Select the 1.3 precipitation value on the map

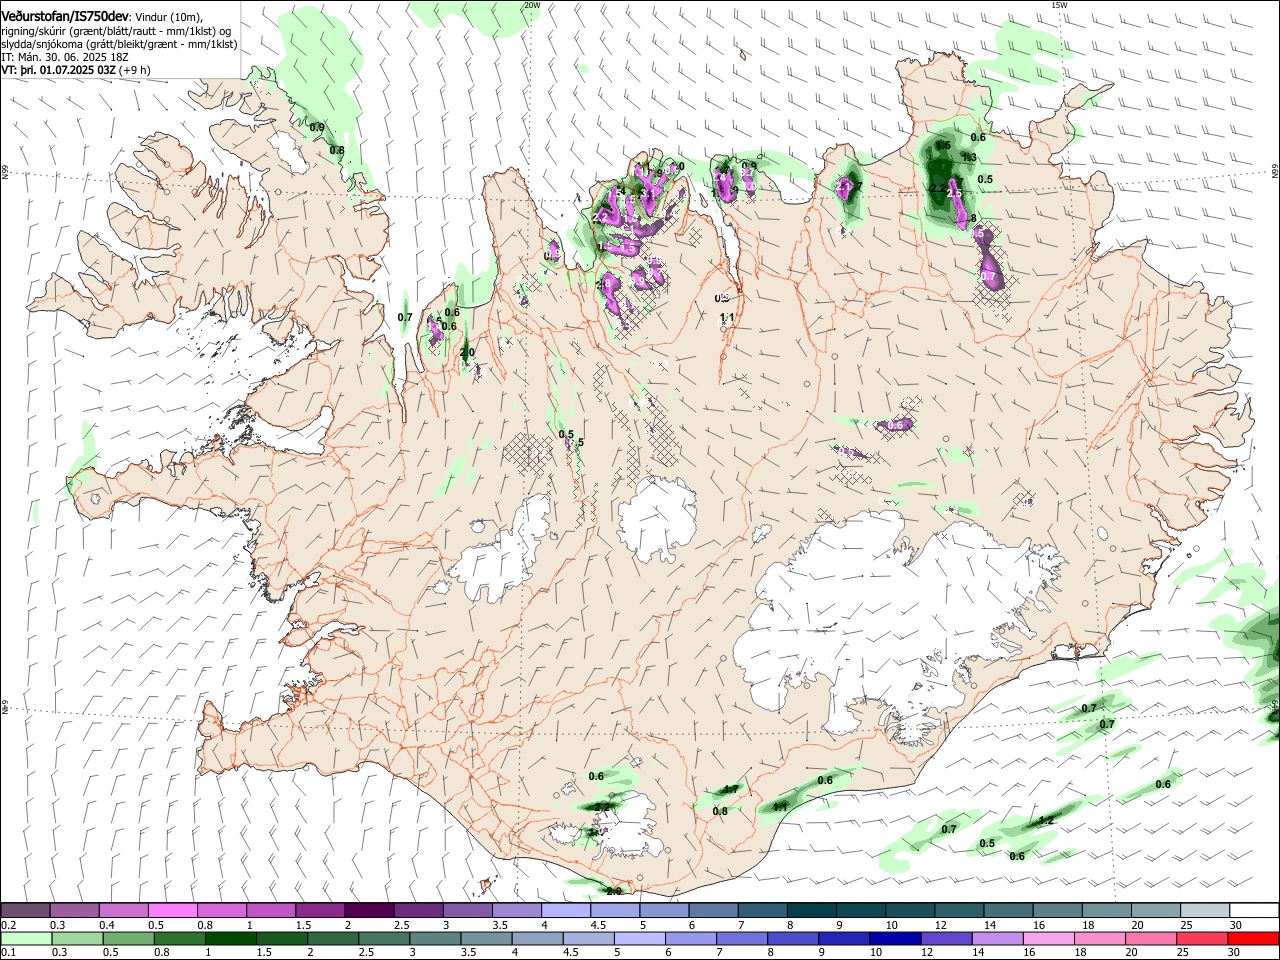(969, 158)
